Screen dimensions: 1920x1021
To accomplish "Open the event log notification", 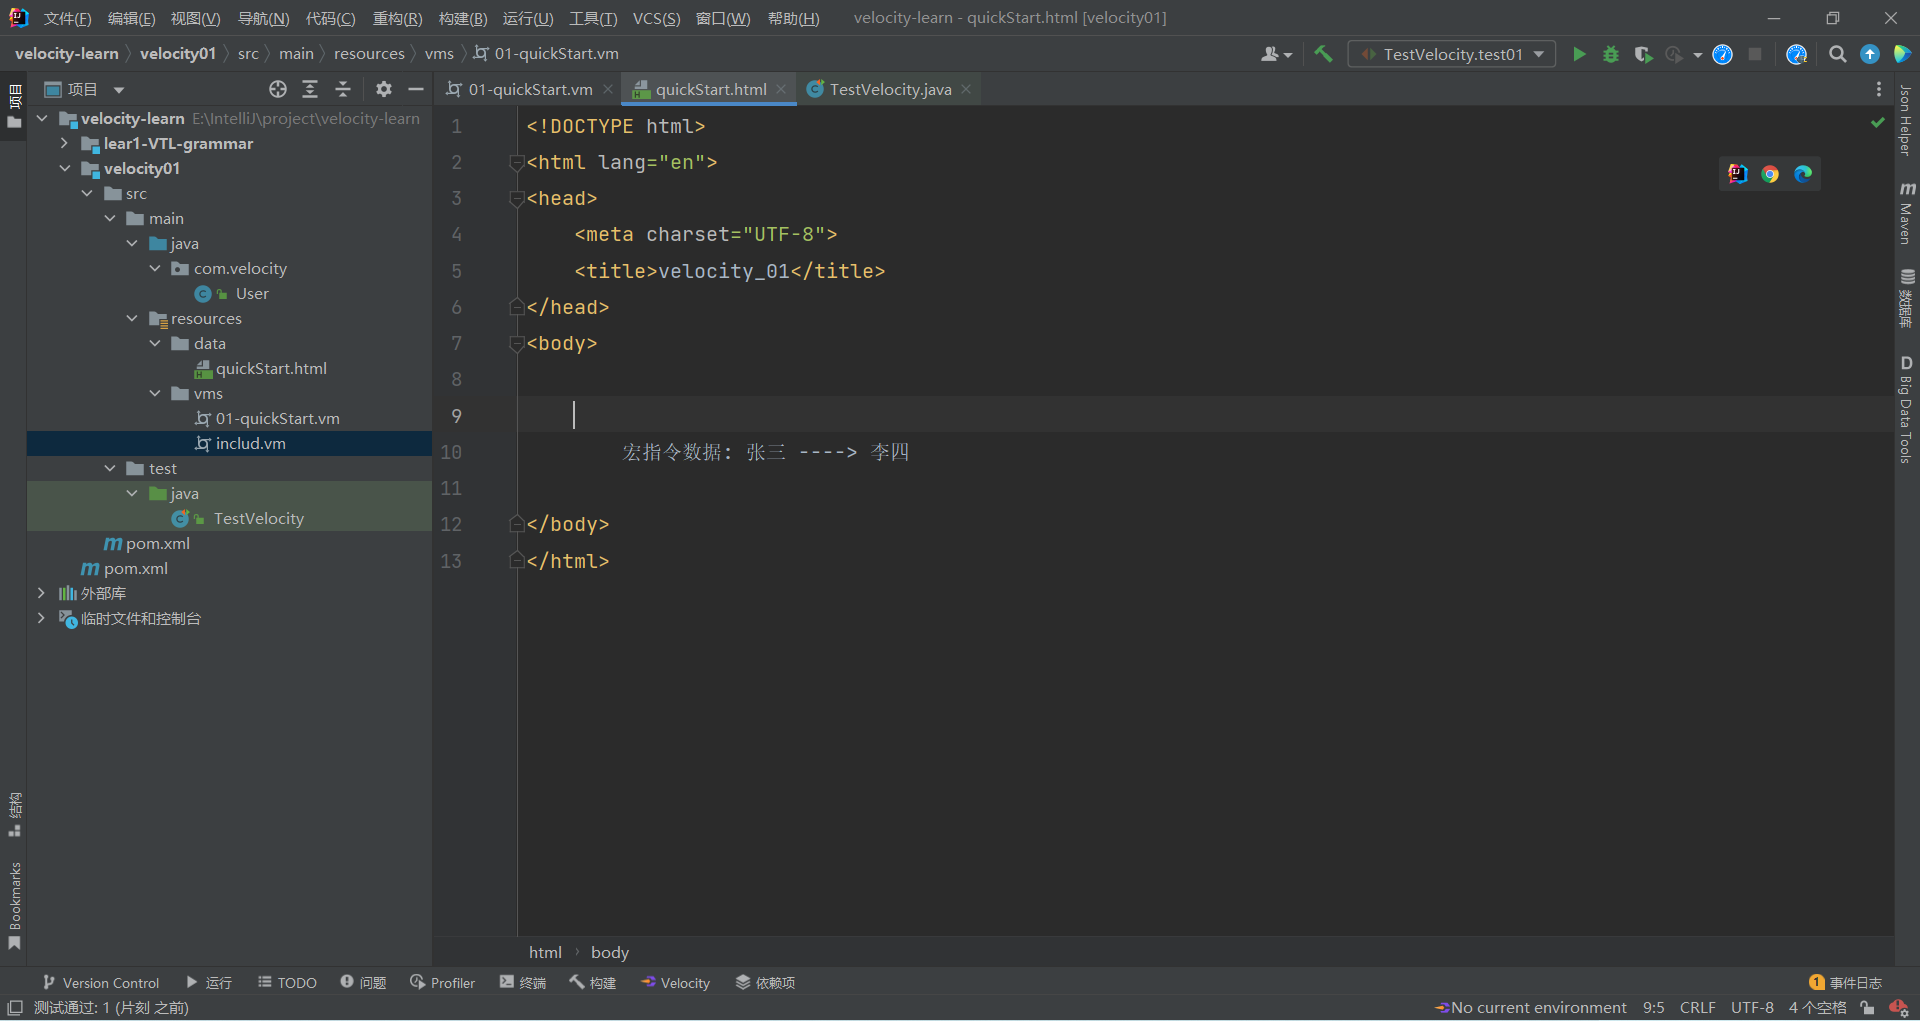I will (x=1845, y=983).
